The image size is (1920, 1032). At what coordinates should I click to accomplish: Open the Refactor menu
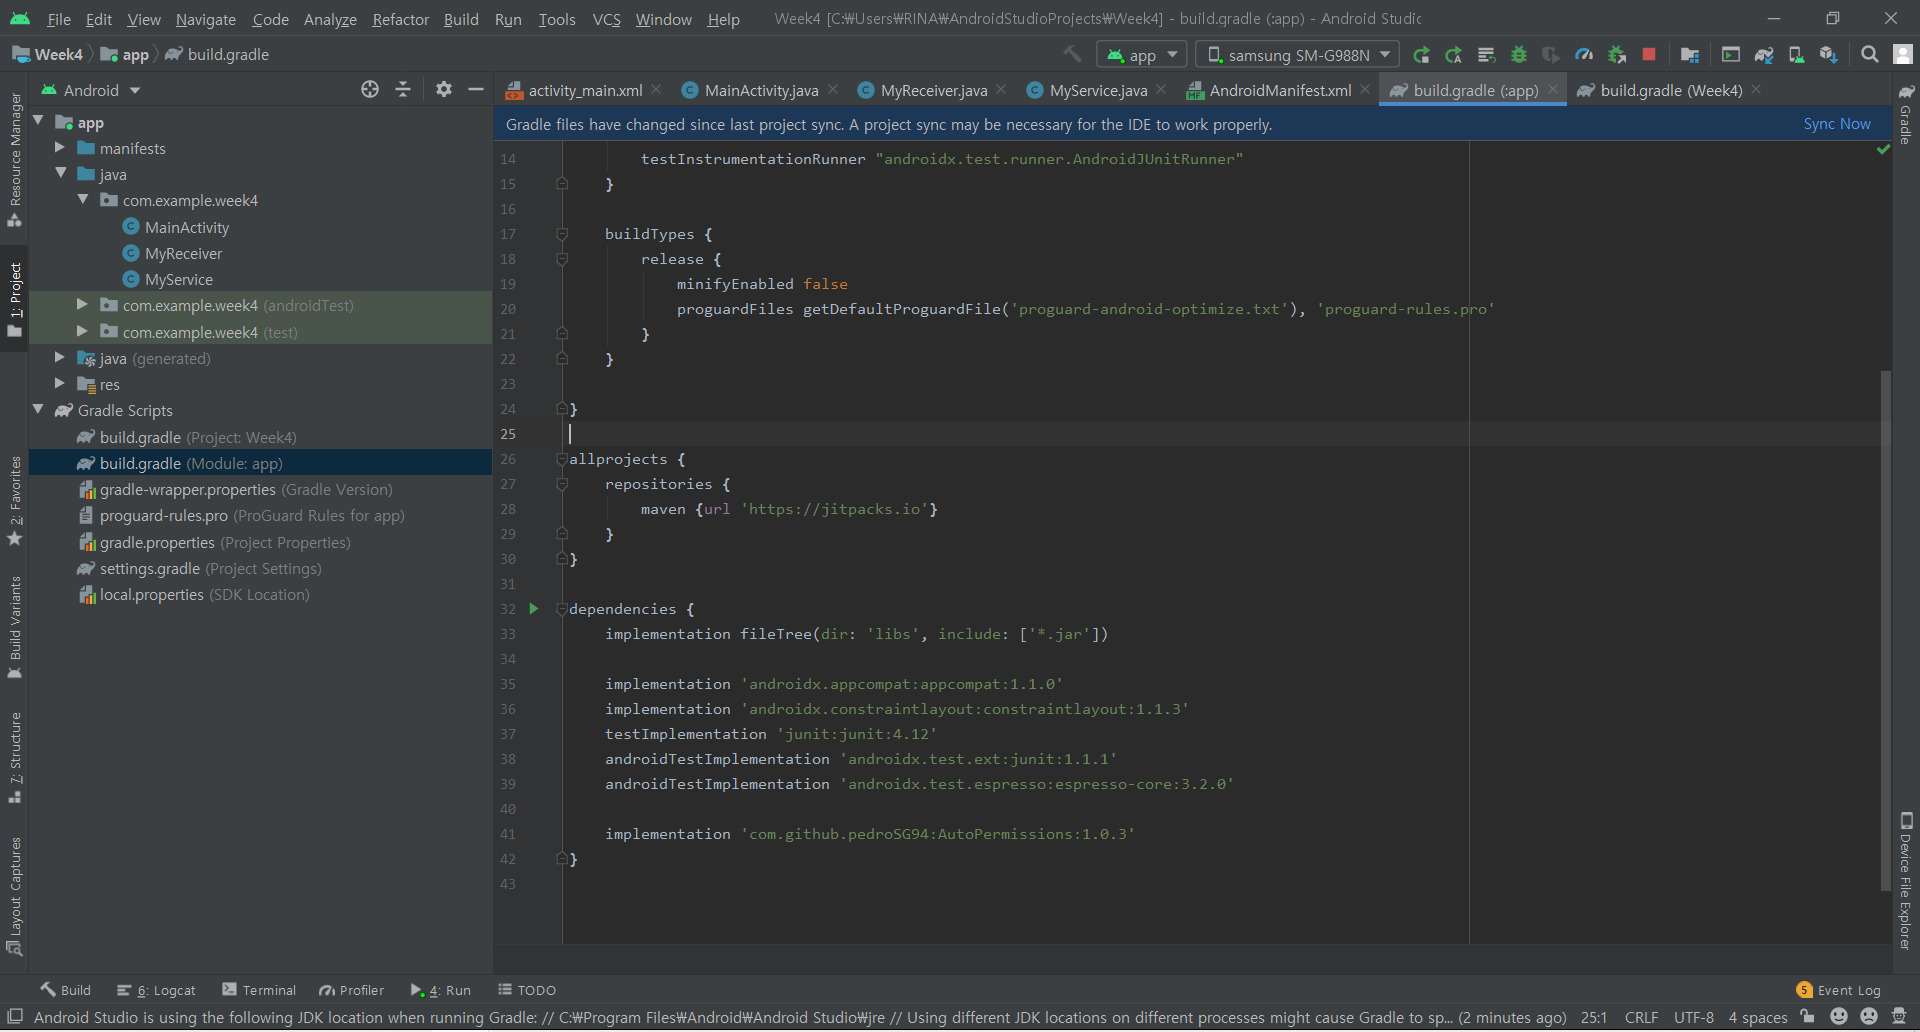tap(400, 19)
